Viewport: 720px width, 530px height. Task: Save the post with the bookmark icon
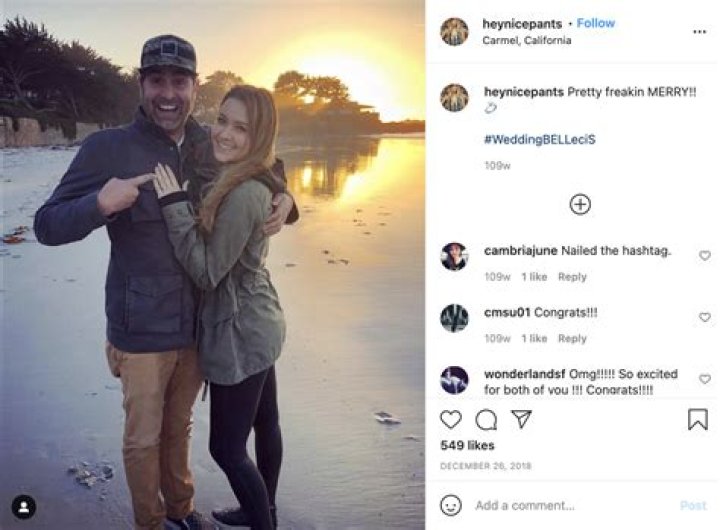697,420
